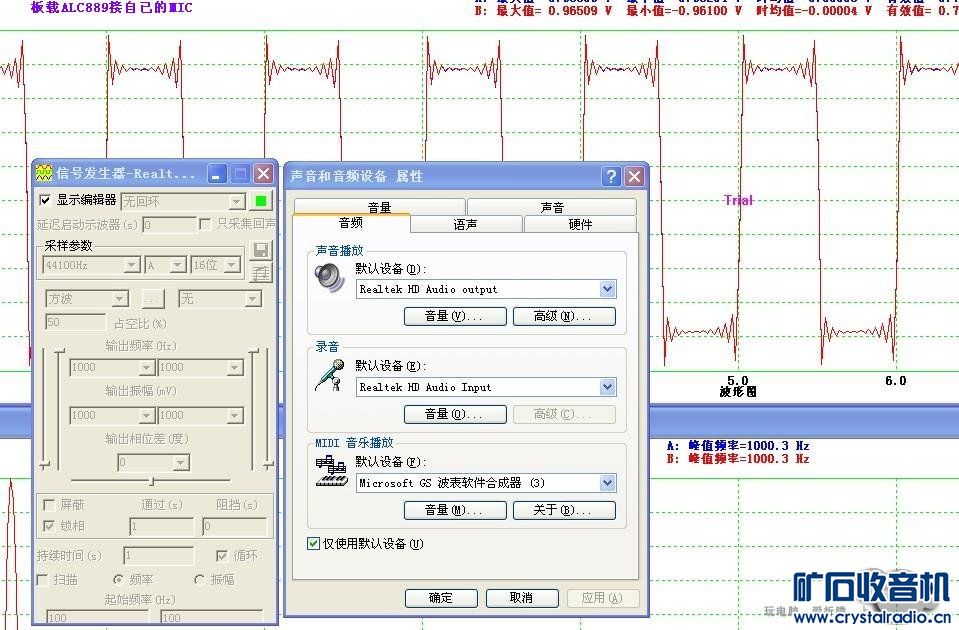Click the inner left vertical slider thumb

tap(59, 352)
